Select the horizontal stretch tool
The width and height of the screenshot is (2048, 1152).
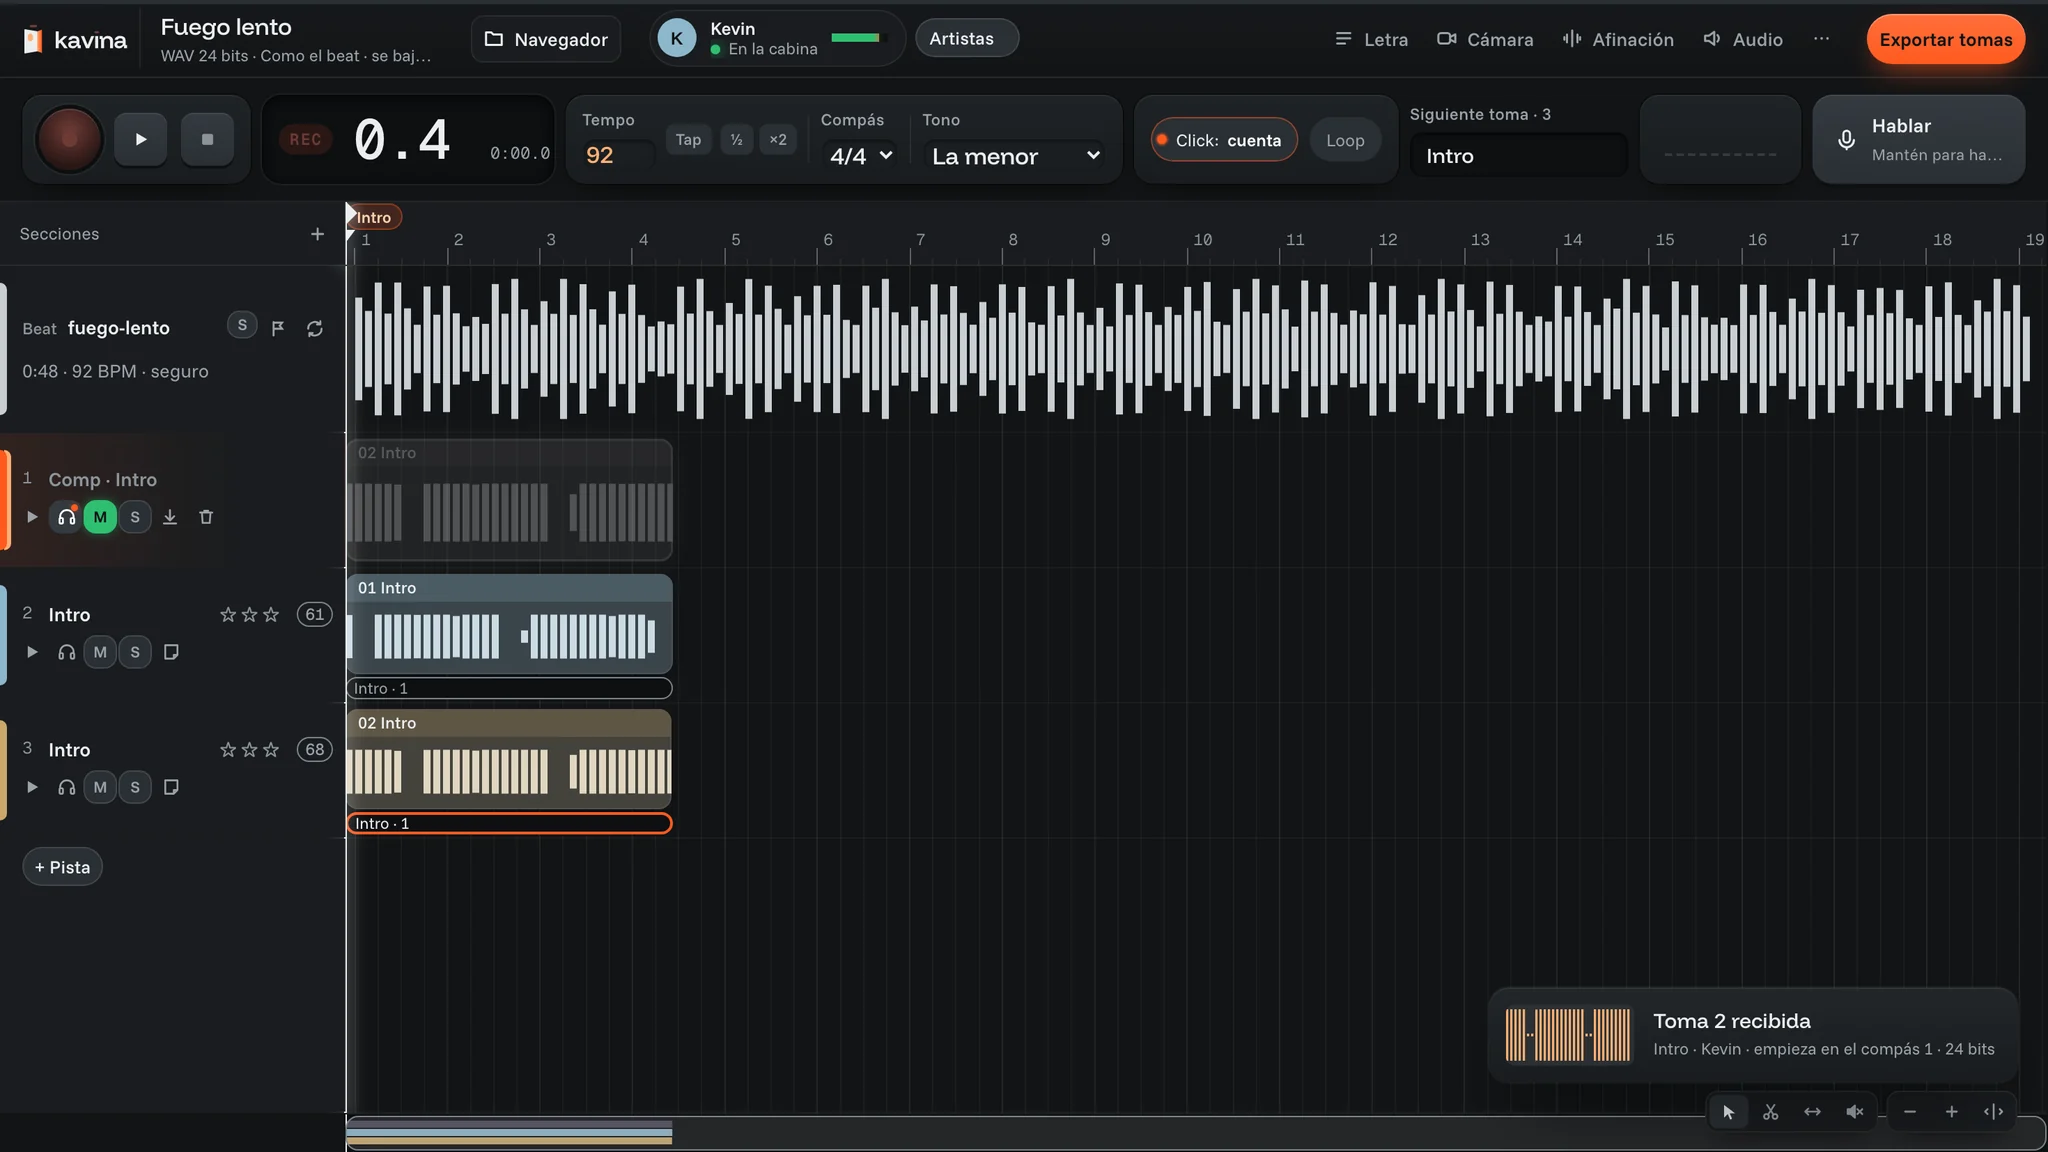pyautogui.click(x=1812, y=1112)
